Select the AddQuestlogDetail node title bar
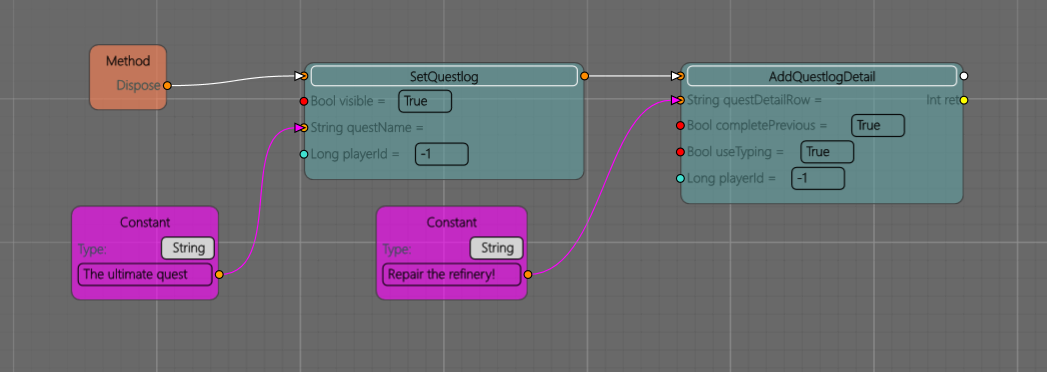Viewport: 1047px width, 372px height. 822,76
